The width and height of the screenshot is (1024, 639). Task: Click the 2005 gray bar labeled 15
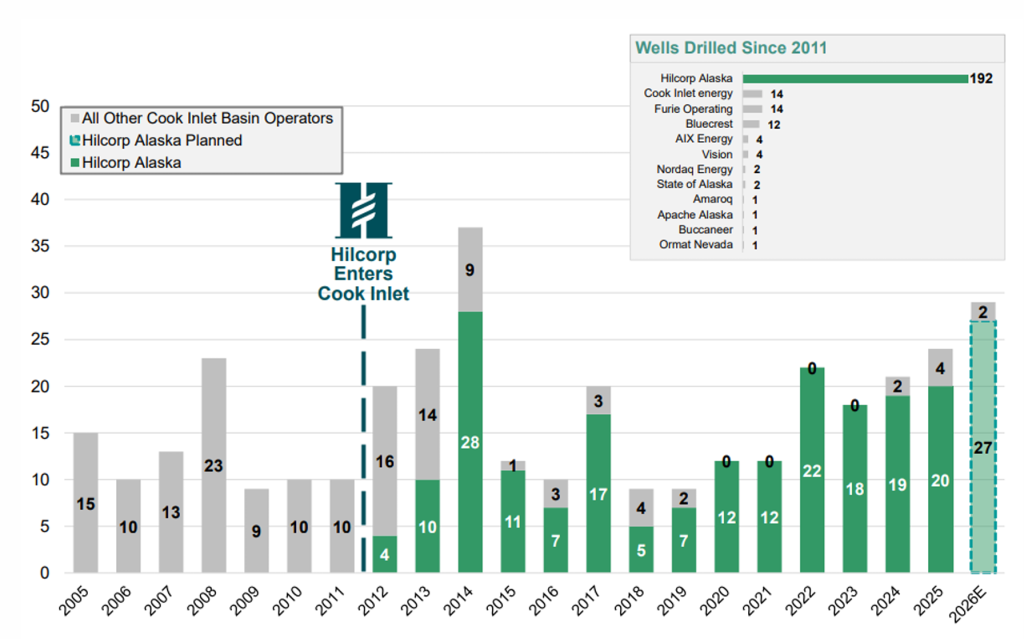click(x=86, y=502)
